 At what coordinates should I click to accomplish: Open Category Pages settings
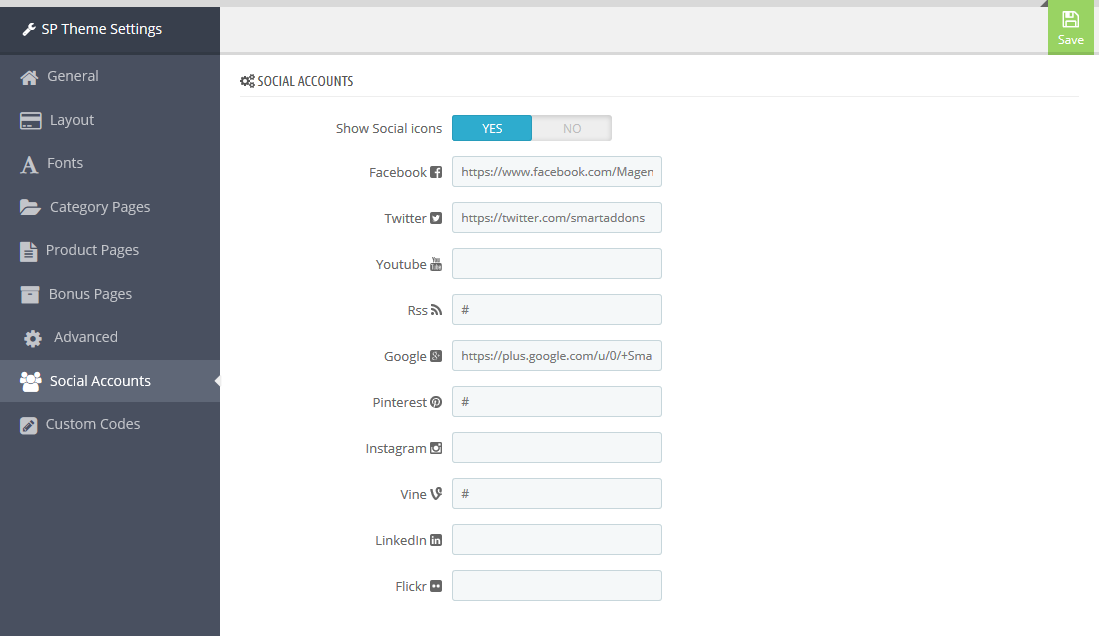[x=110, y=207]
